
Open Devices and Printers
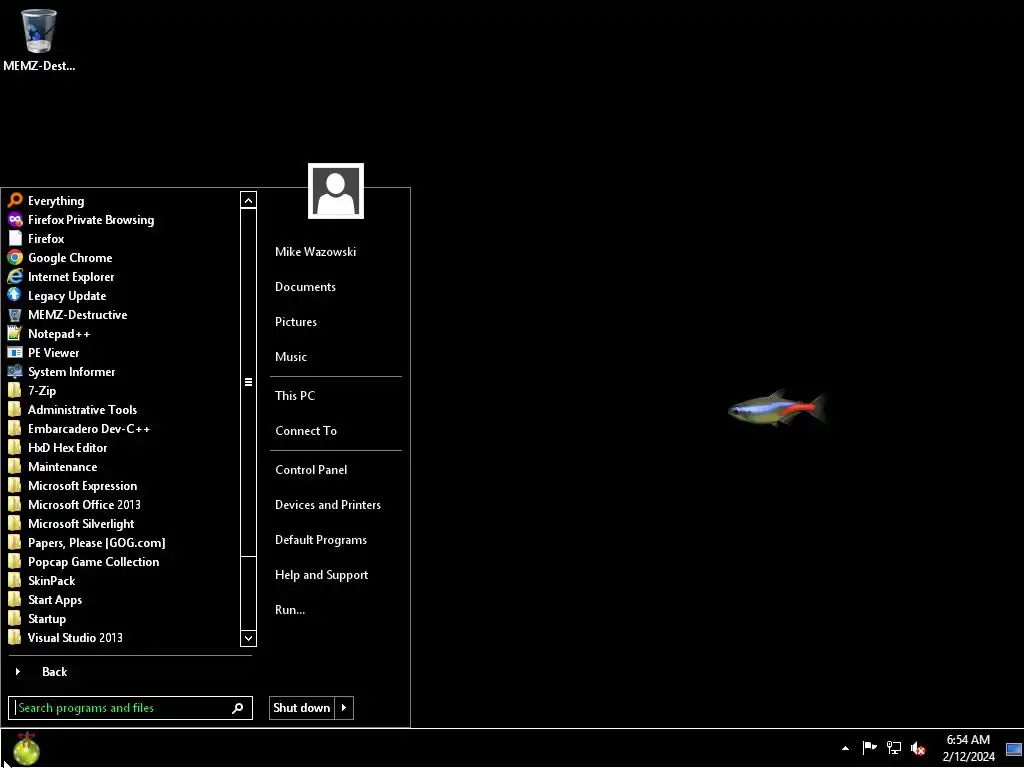pos(328,505)
